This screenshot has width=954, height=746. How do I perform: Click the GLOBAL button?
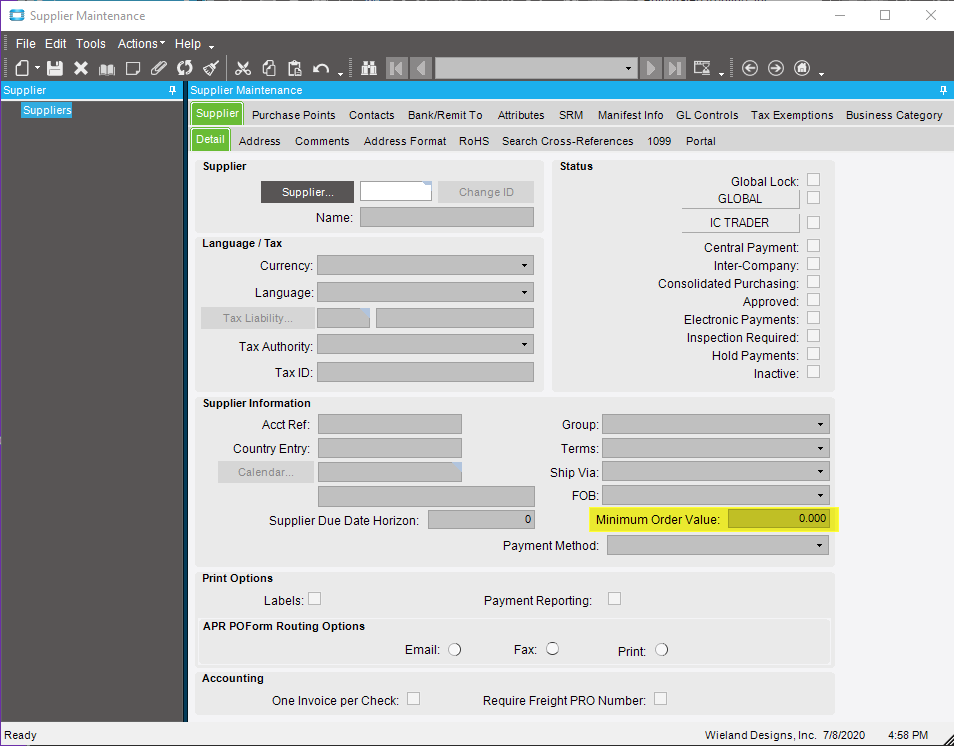(740, 199)
